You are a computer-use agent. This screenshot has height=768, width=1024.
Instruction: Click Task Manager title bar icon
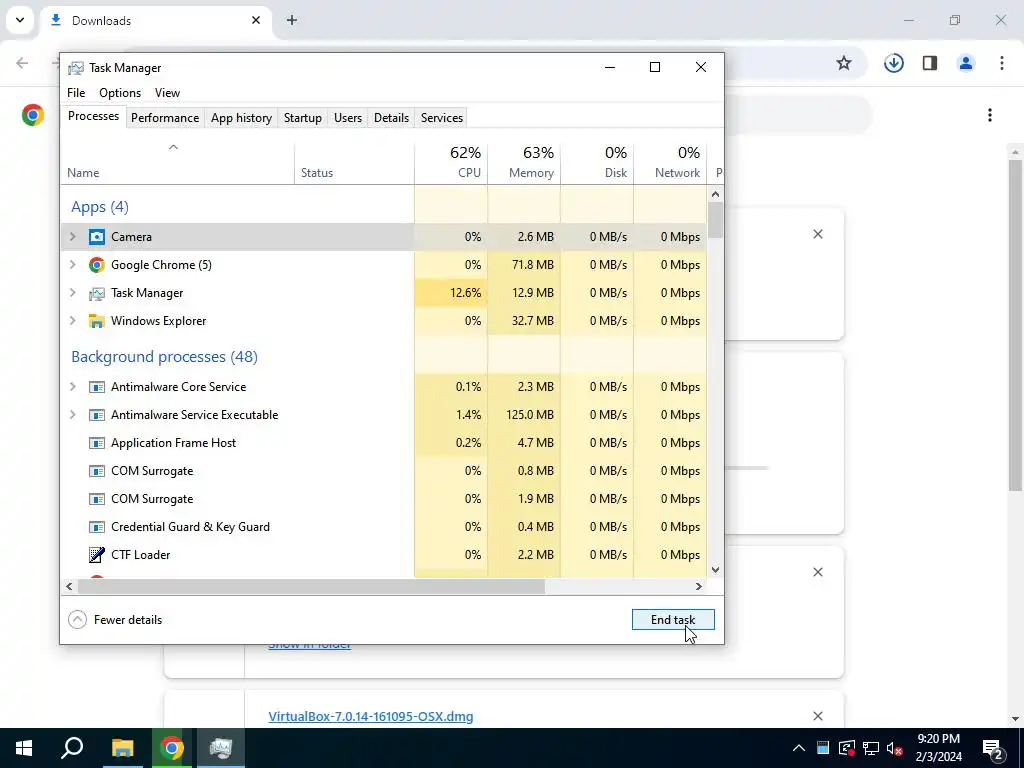pyautogui.click(x=76, y=68)
